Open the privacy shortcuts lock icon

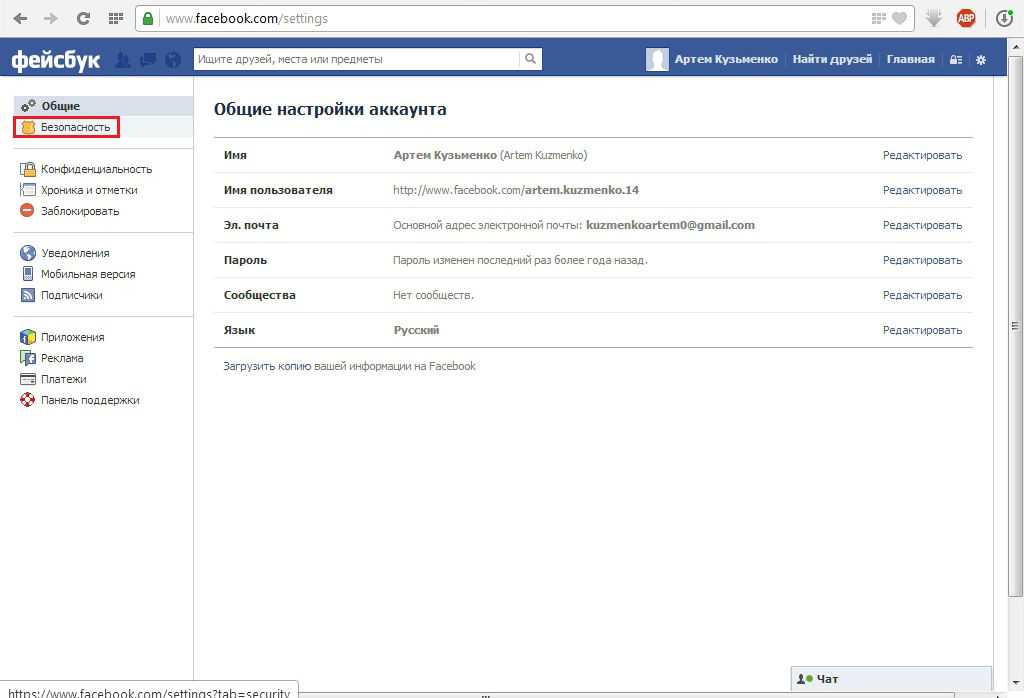(955, 59)
